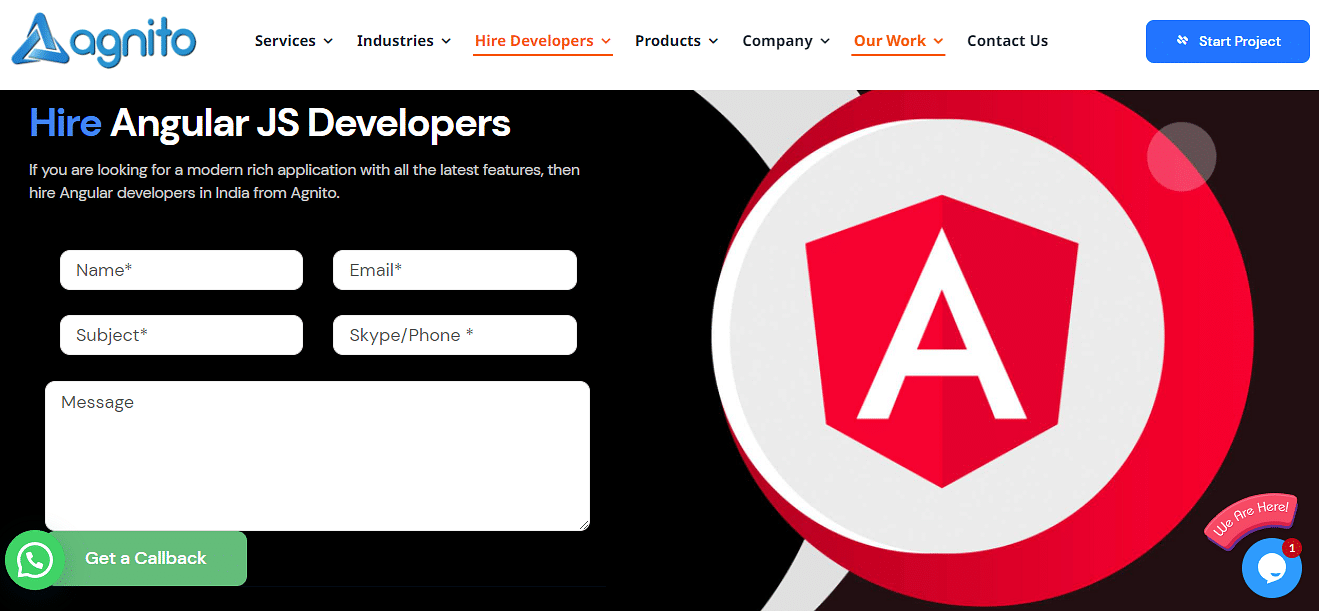Click into the Message text area

[317, 456]
